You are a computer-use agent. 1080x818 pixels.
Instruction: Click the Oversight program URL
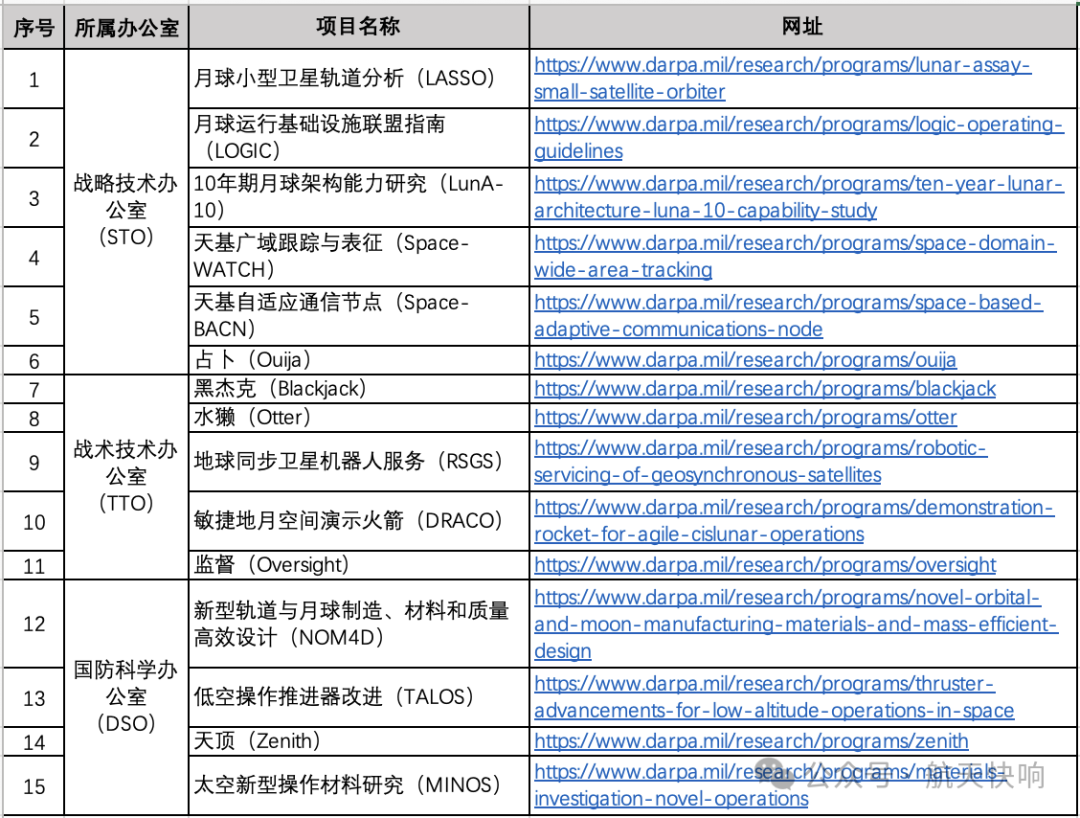point(764,565)
